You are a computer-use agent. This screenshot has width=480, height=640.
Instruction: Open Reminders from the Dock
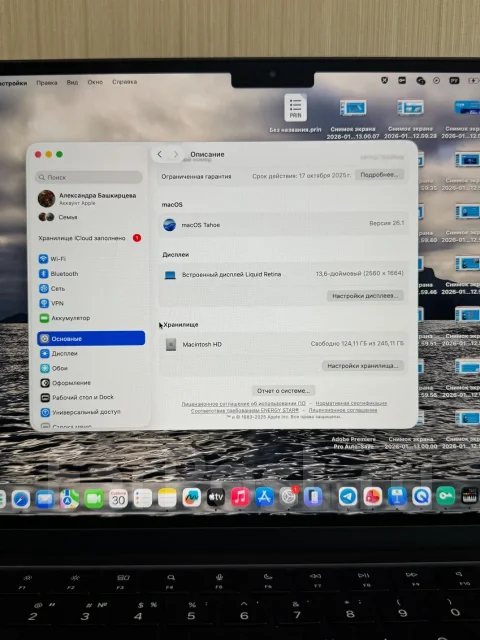click(x=143, y=498)
